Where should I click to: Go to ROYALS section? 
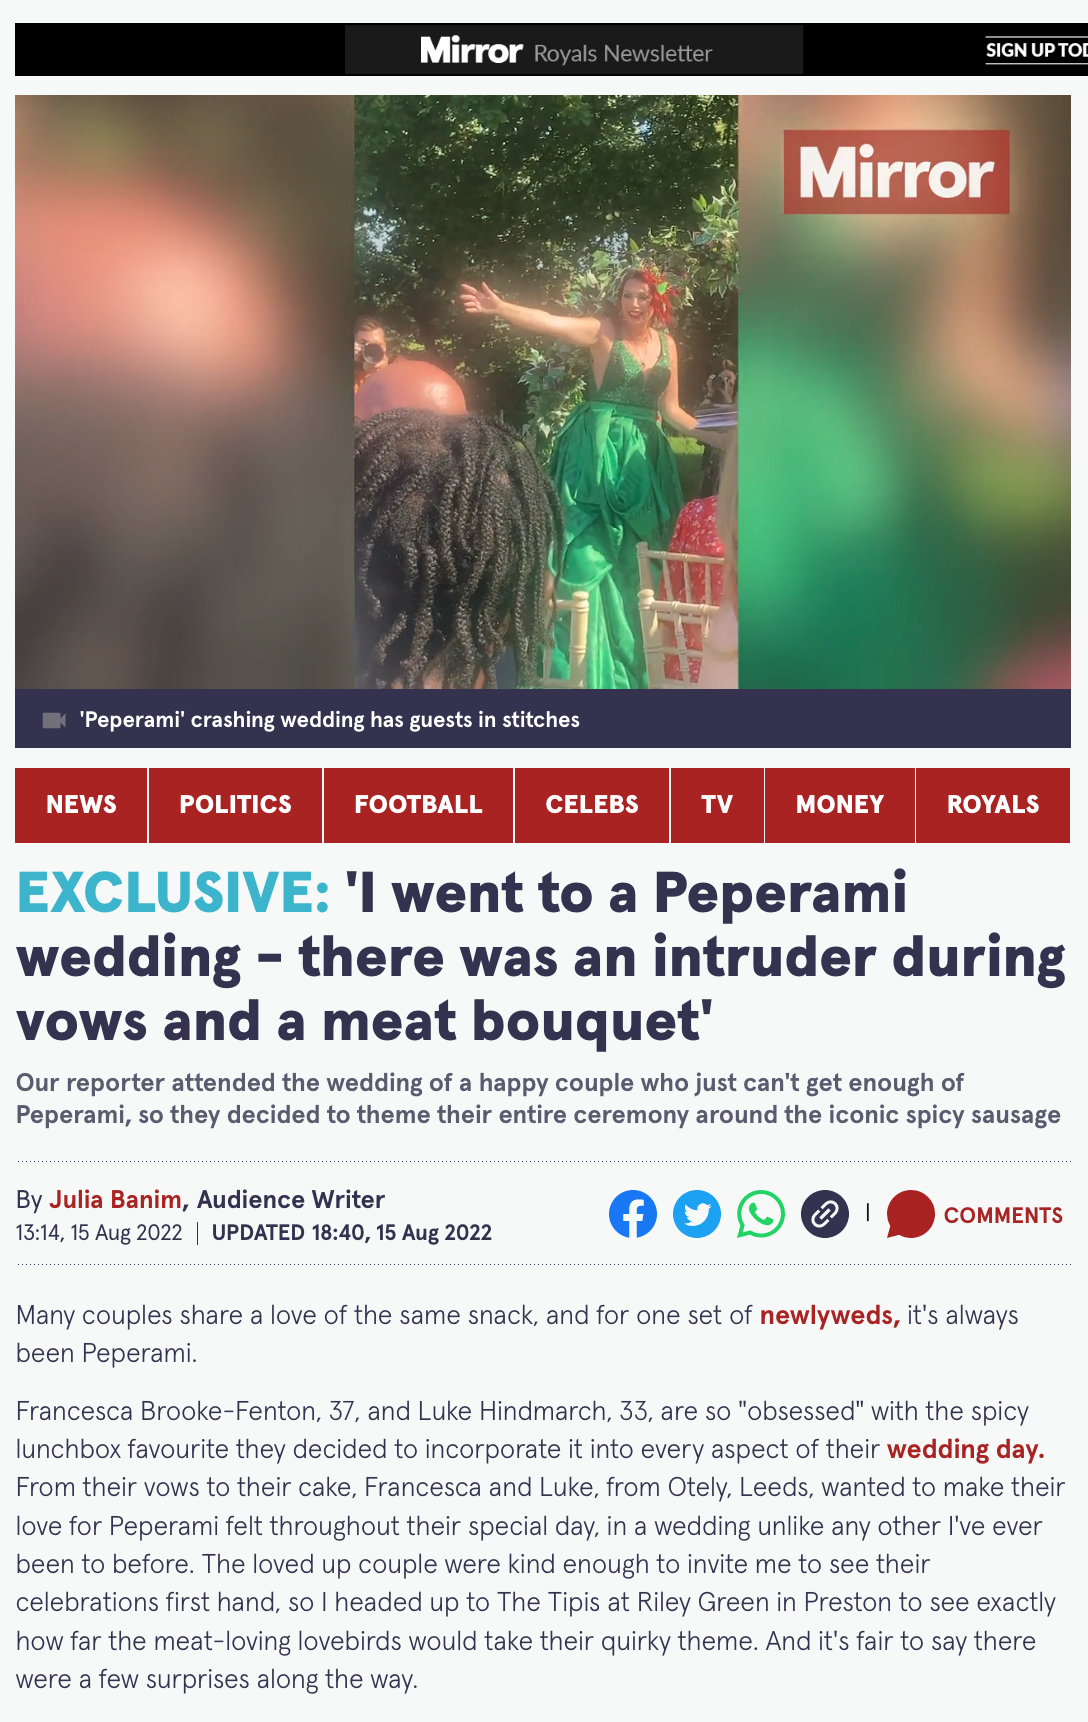[993, 805]
